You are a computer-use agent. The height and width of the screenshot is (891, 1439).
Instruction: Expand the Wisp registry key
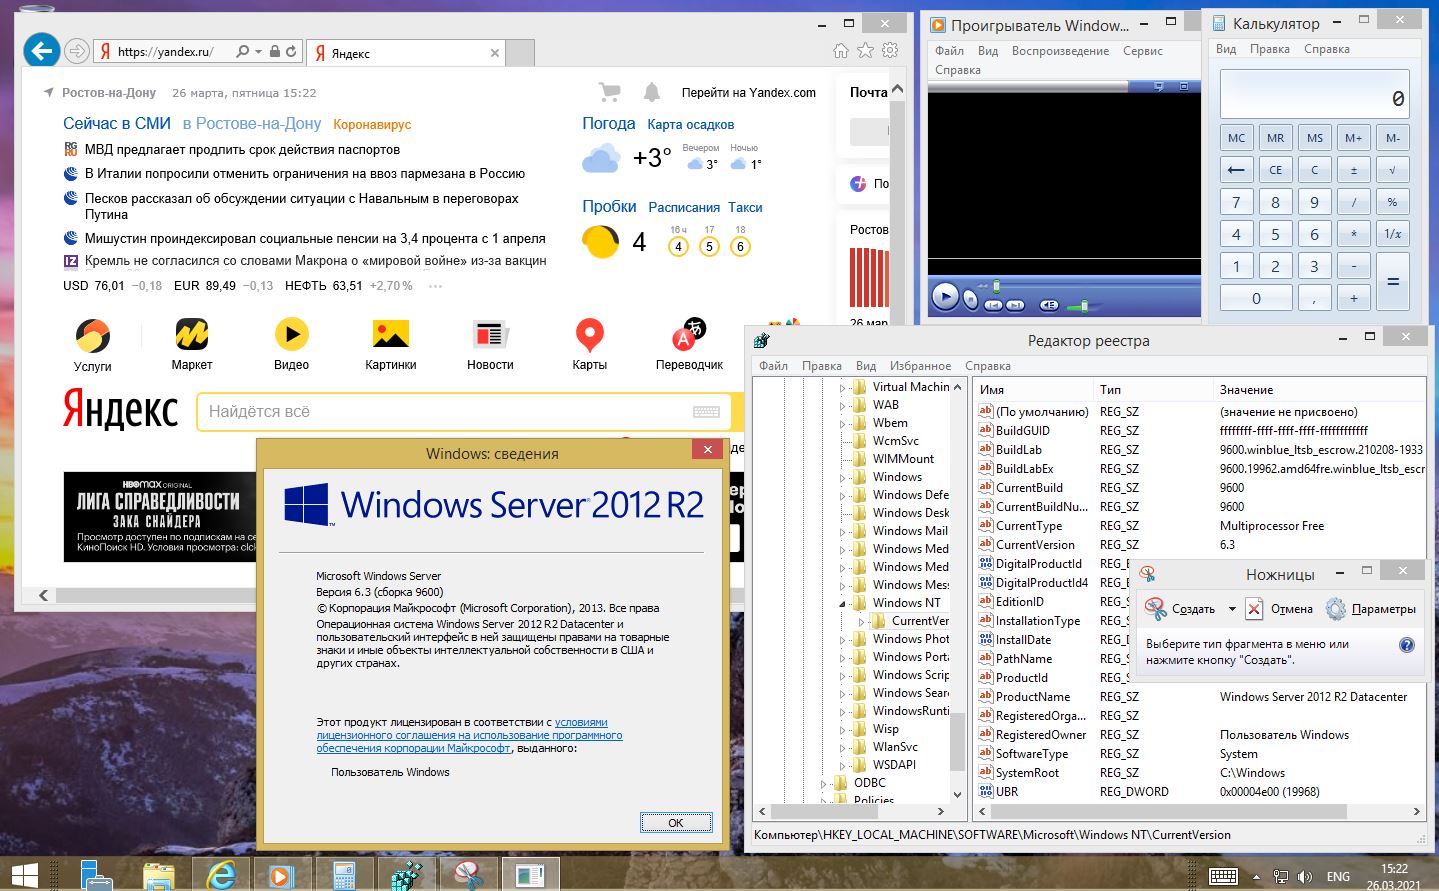coord(842,729)
